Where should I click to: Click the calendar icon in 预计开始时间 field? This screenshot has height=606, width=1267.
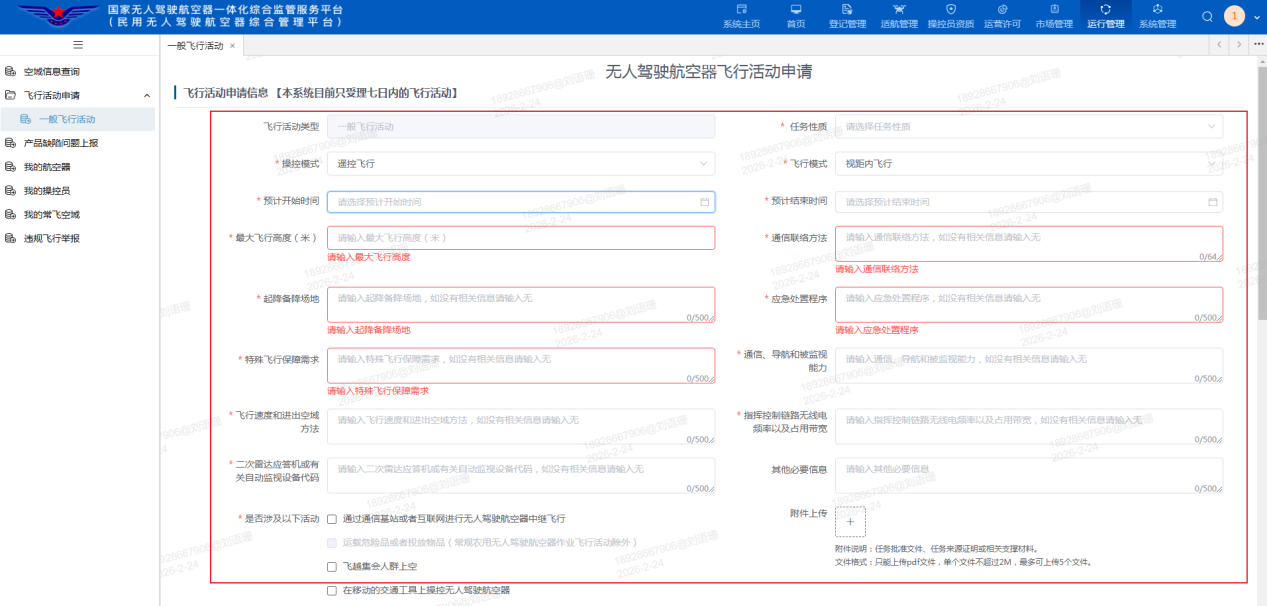pyautogui.click(x=704, y=202)
